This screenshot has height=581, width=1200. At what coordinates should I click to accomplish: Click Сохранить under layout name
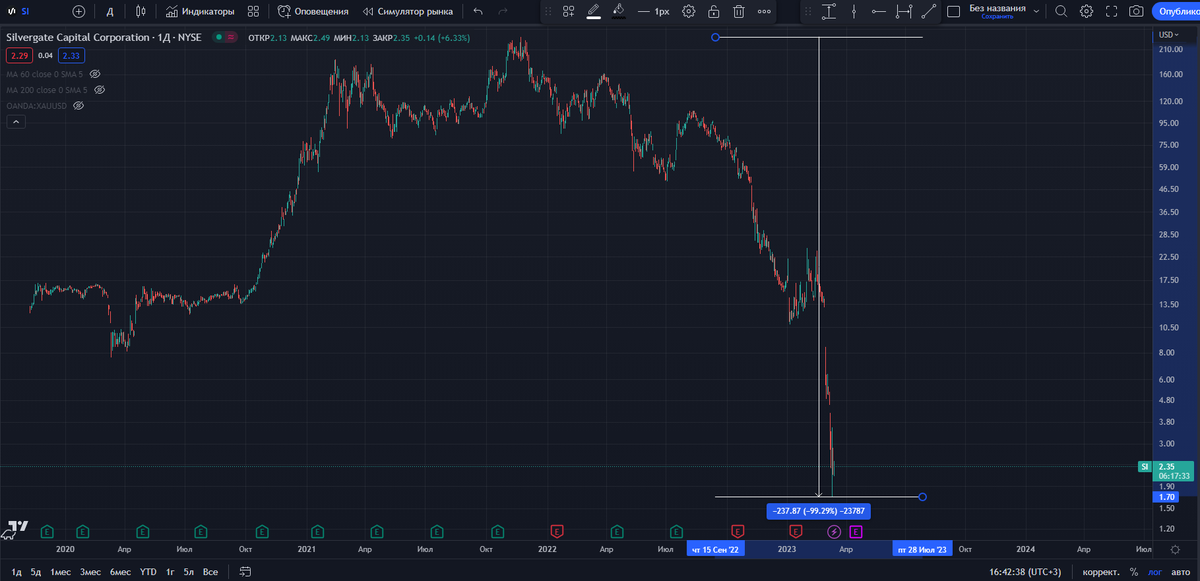pyautogui.click(x=996, y=17)
